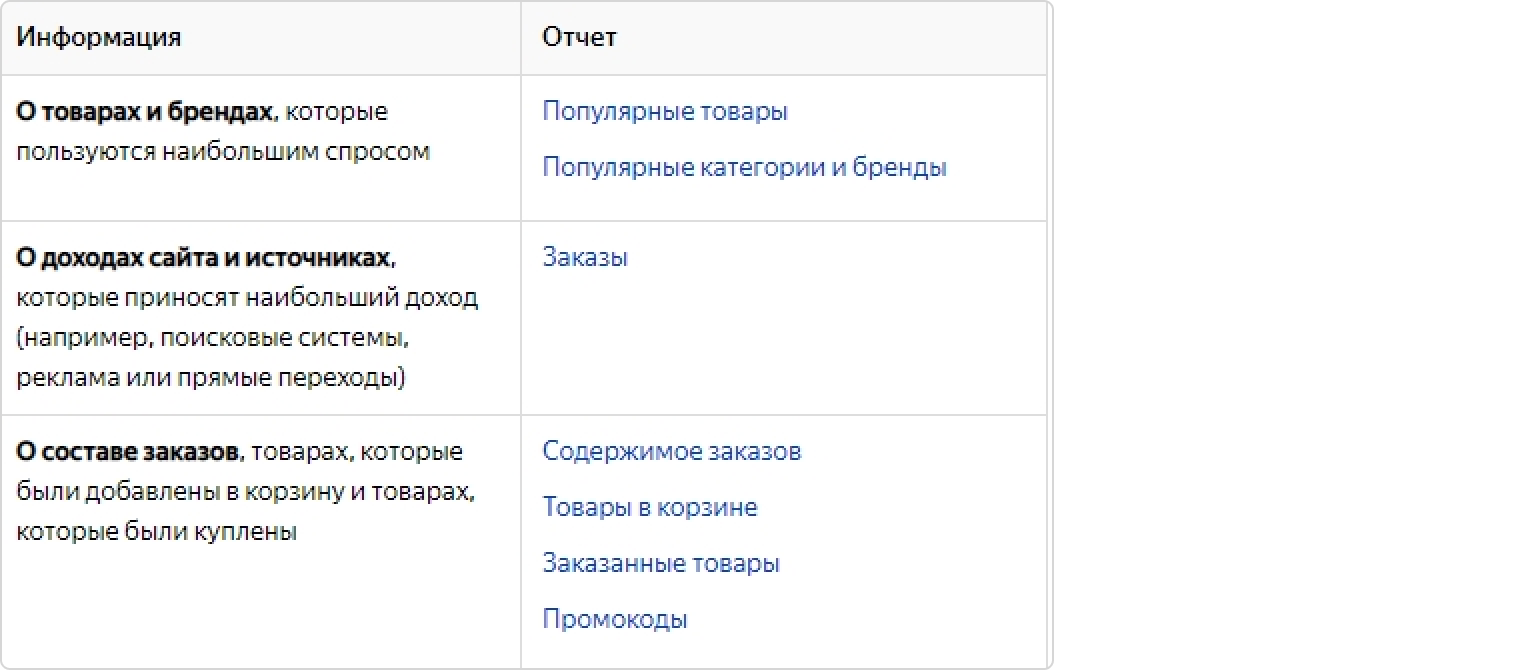Screen dimensions: 1520x670
Task: Open the Содержимое заказов report
Action: point(671,451)
